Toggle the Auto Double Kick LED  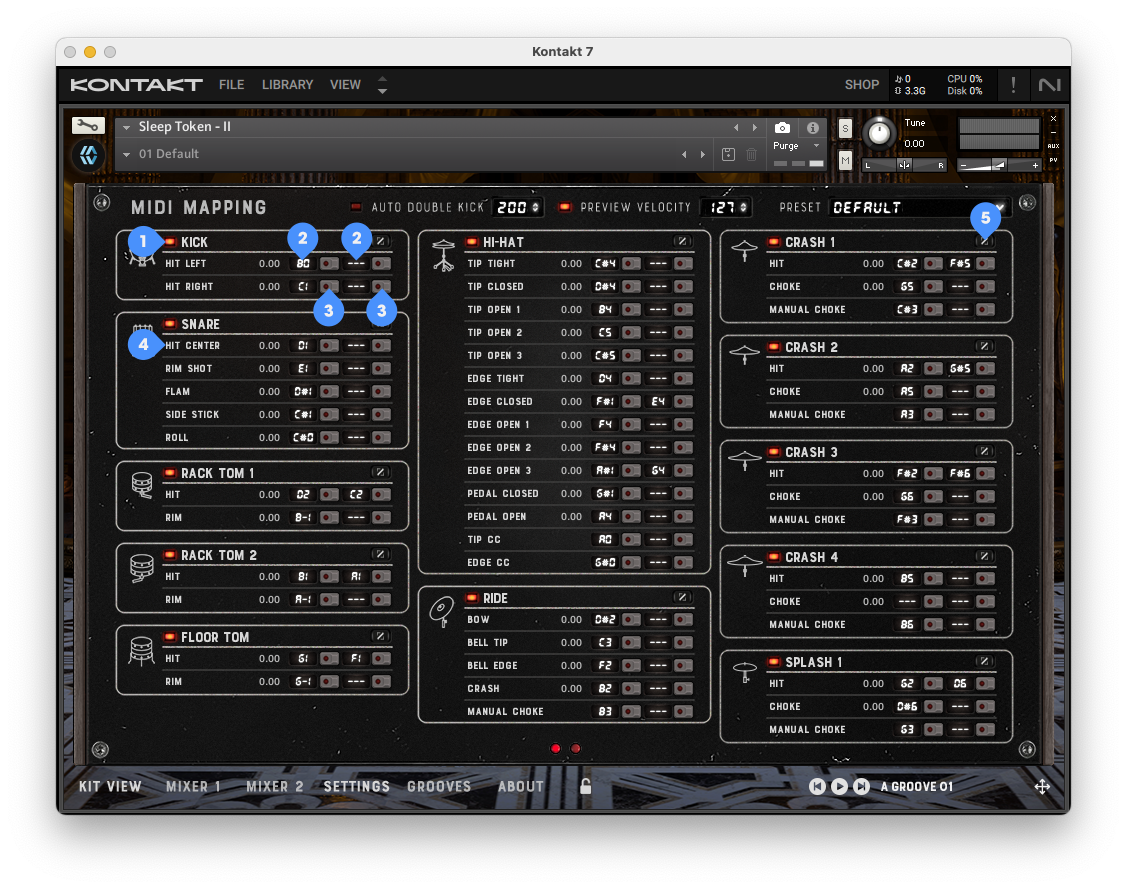[x=357, y=207]
